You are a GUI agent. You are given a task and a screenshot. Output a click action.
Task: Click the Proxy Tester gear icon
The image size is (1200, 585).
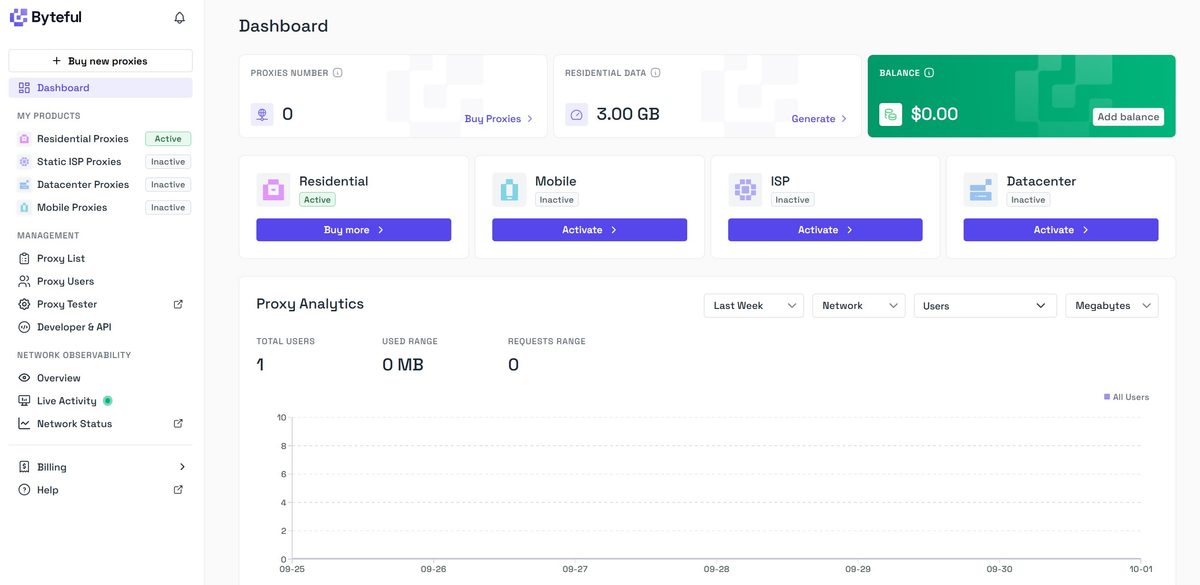coord(25,304)
